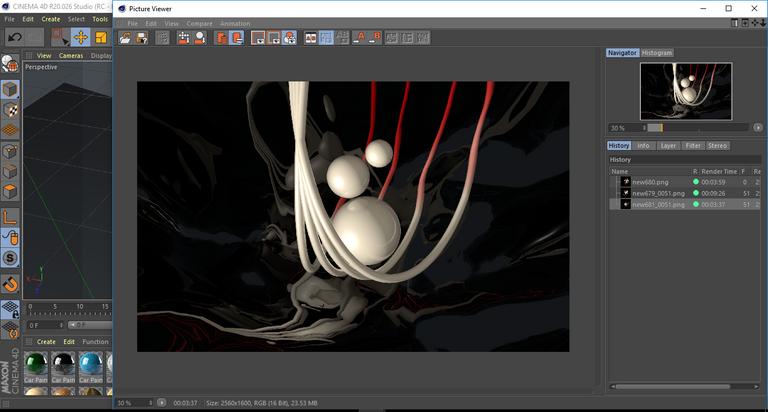The height and width of the screenshot is (412, 768).
Task: Switch to Polygons mode cube icon
Action: (10, 192)
